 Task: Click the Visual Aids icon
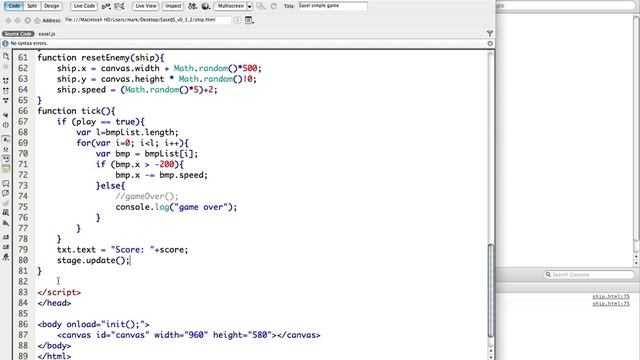[260, 6]
